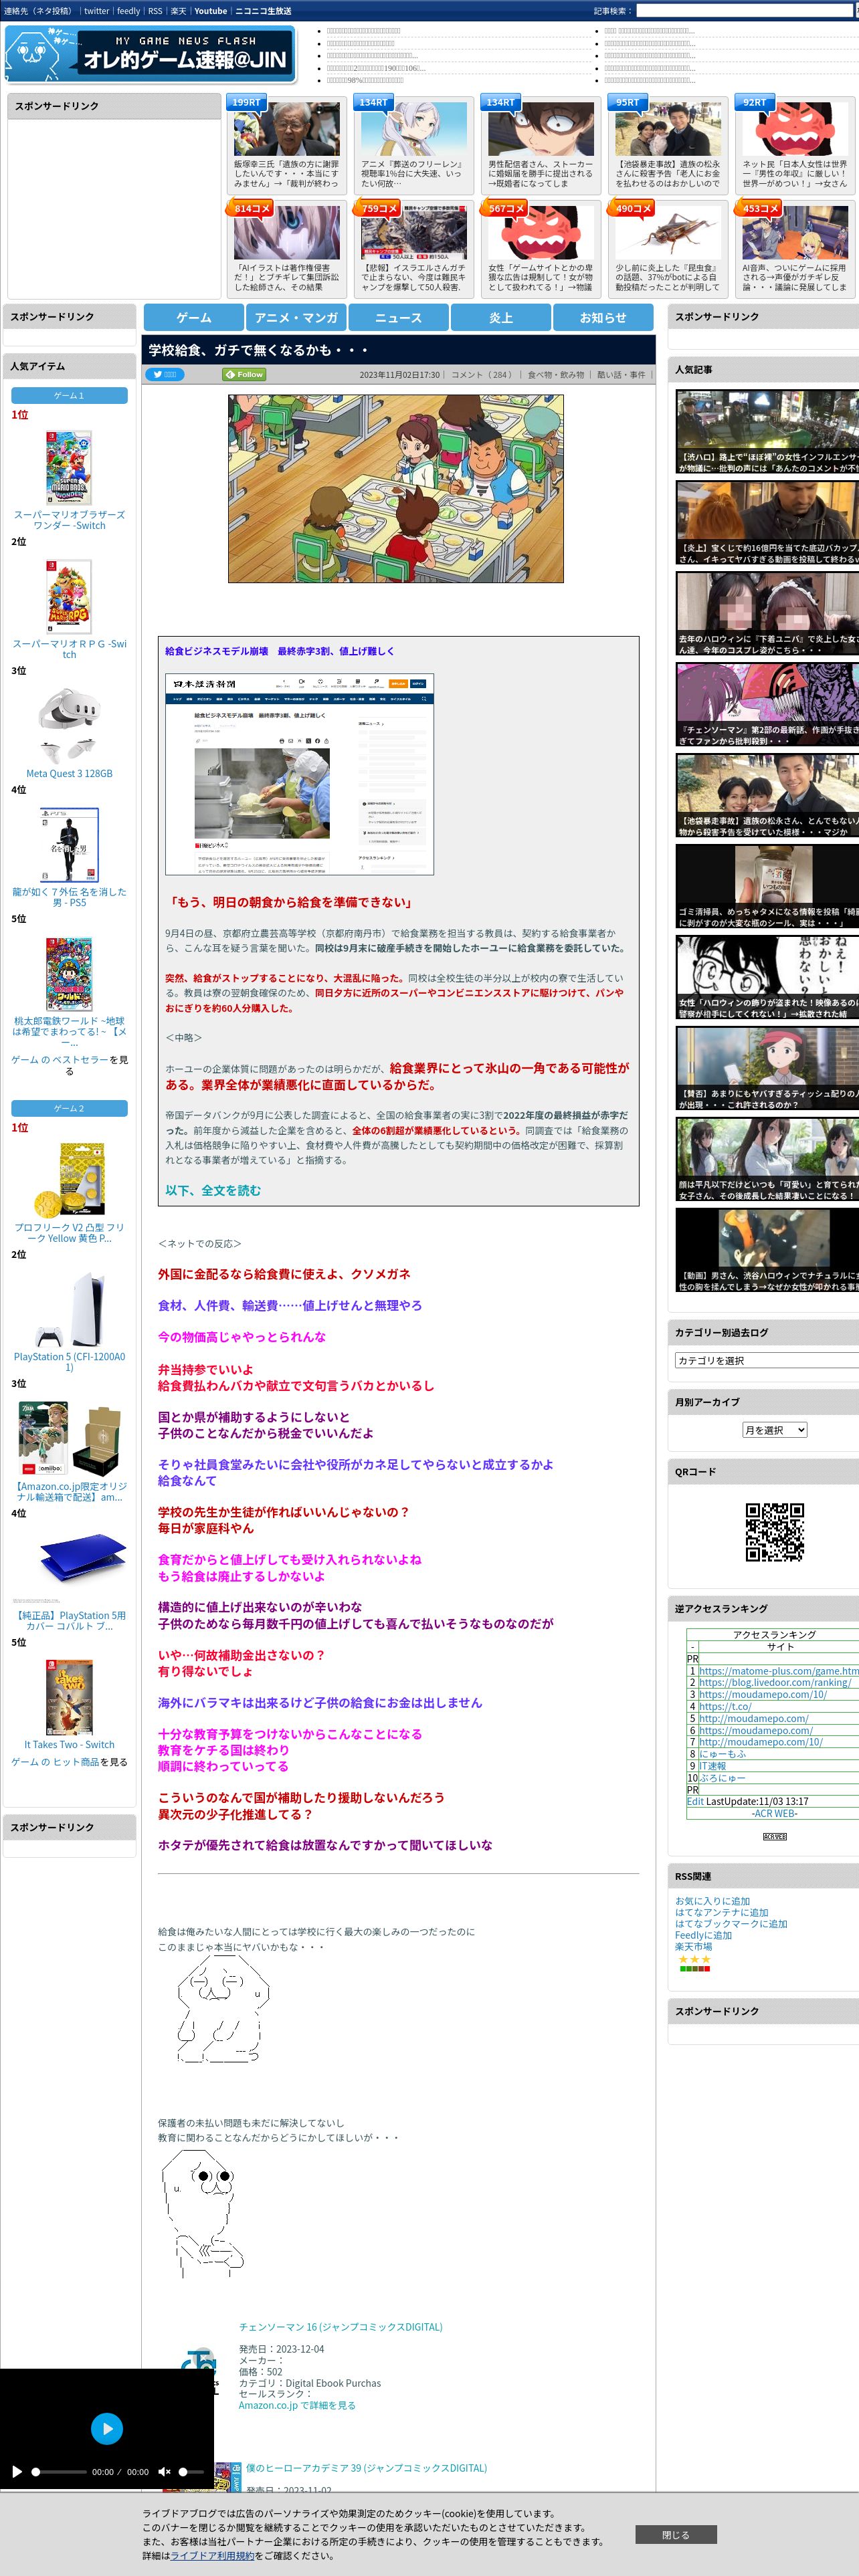Open the ゴミ清掃員 popular article thumbnail
Viewport: 859px width, 2576px height.
(767, 887)
